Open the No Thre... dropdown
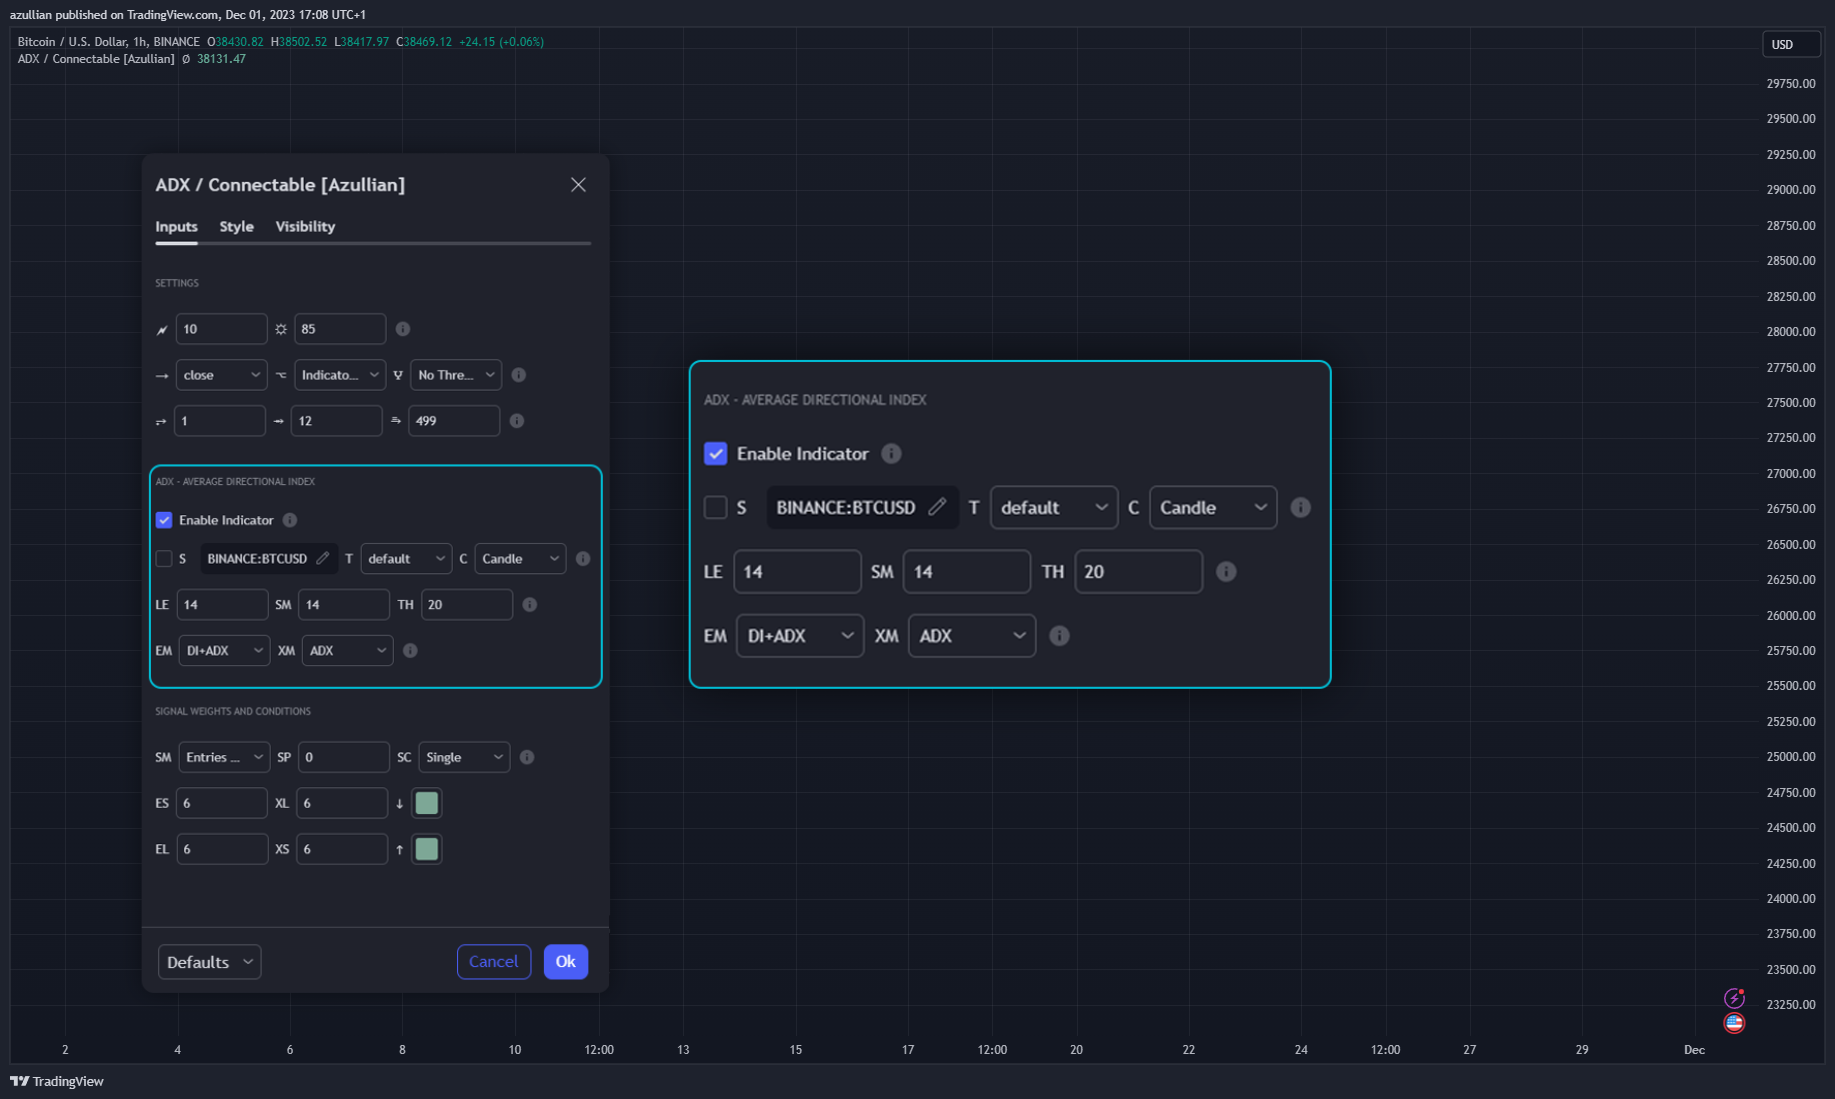This screenshot has width=1835, height=1099. (x=456, y=375)
